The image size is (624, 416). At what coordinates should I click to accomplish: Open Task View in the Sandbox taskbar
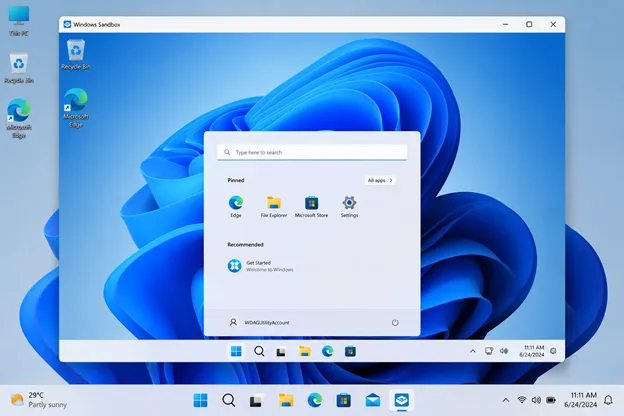pos(281,352)
